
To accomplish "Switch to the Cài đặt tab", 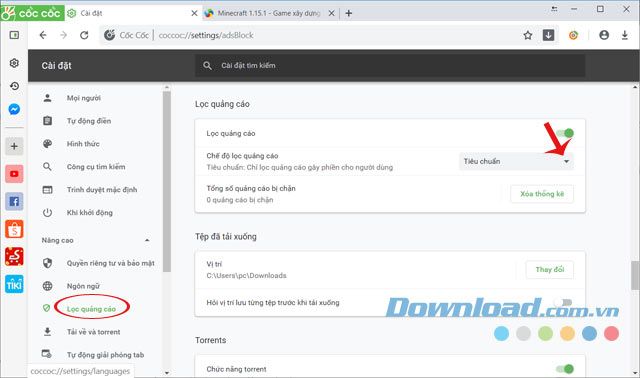I will 133,13.
